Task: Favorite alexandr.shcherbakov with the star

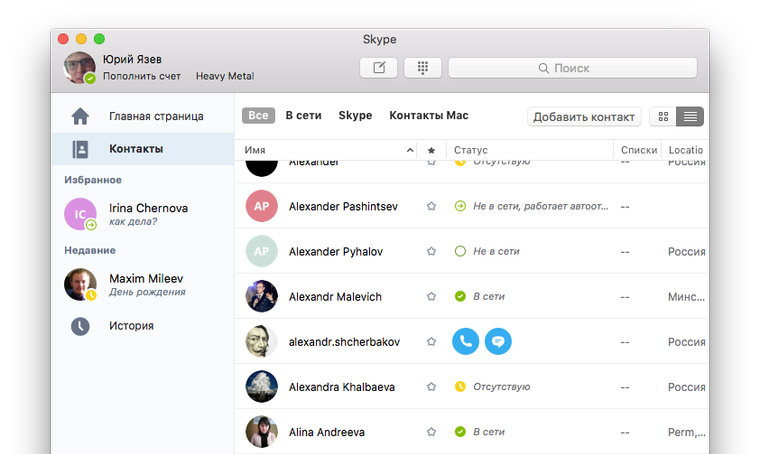Action: coord(431,342)
